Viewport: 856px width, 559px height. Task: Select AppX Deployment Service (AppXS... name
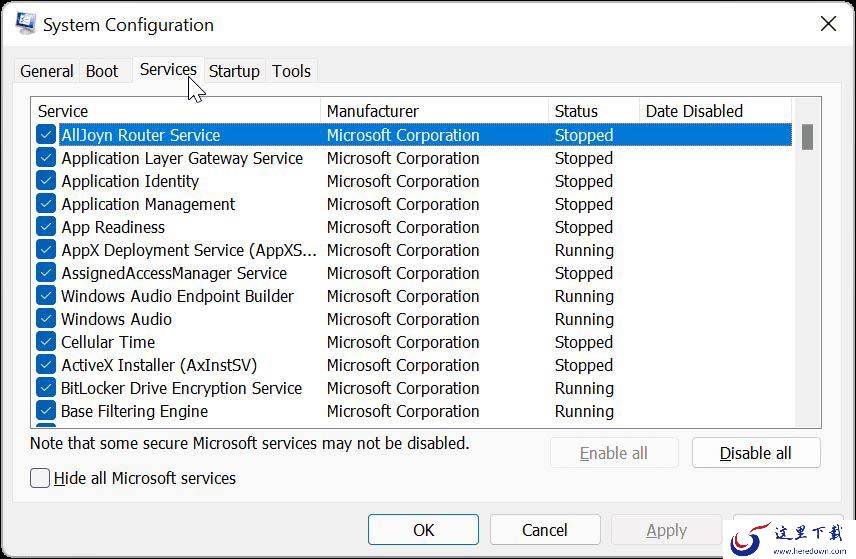189,249
